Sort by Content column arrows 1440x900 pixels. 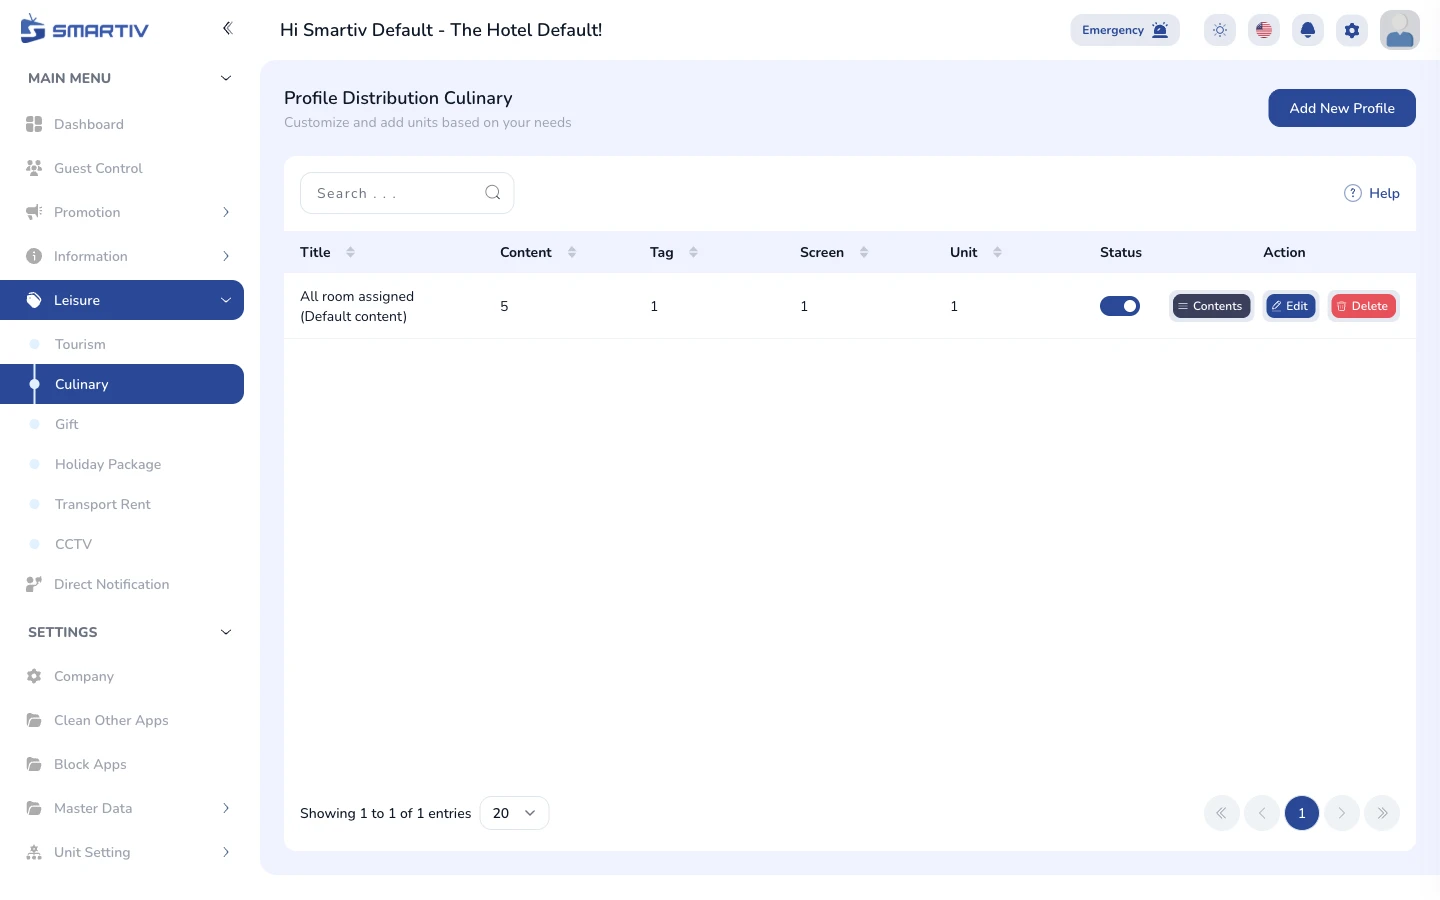(572, 252)
